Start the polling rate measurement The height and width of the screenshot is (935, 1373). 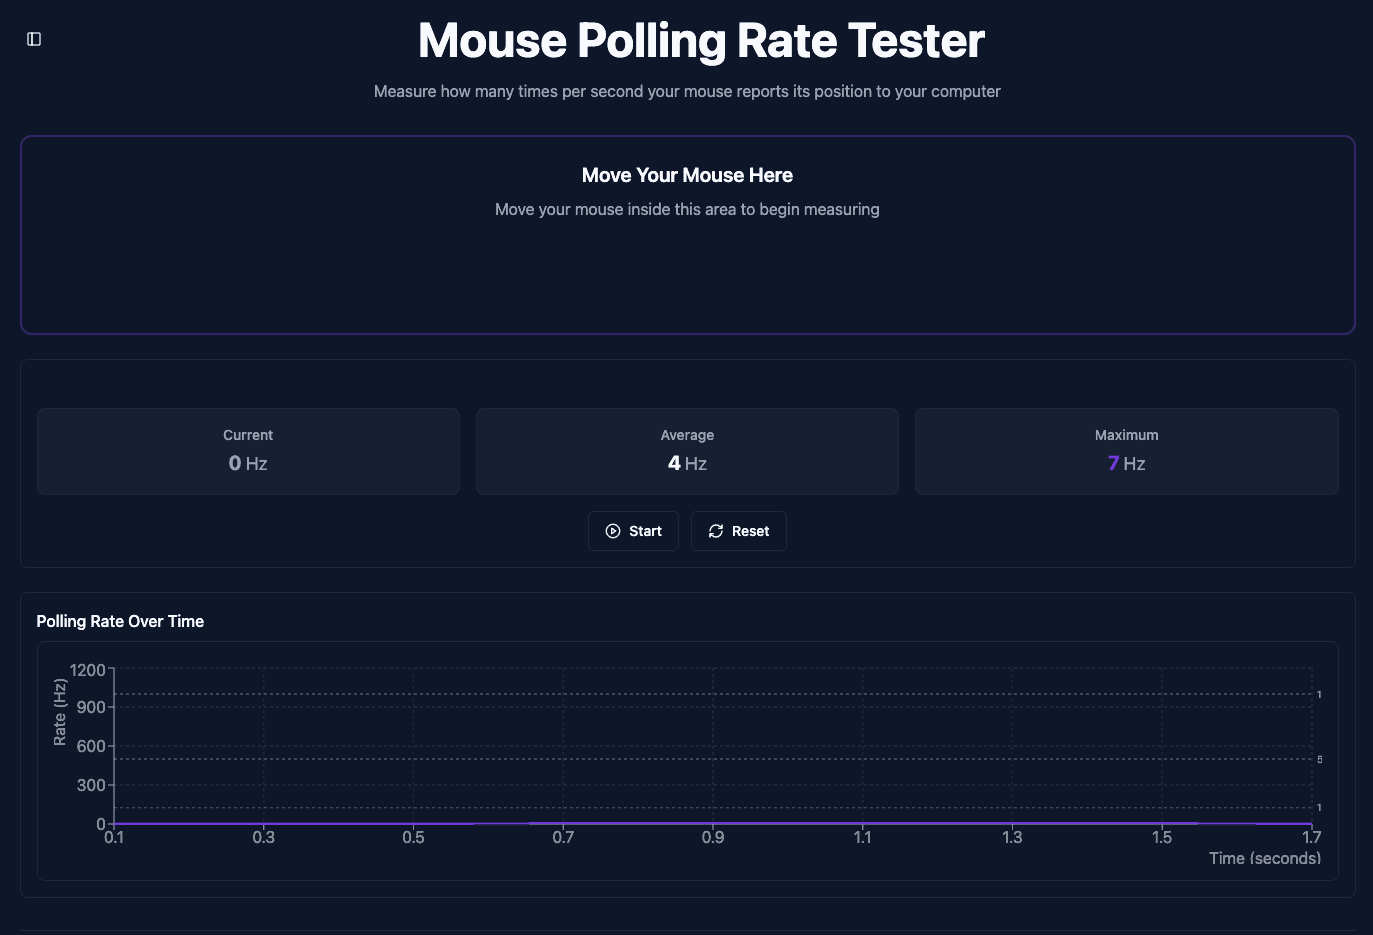point(633,531)
